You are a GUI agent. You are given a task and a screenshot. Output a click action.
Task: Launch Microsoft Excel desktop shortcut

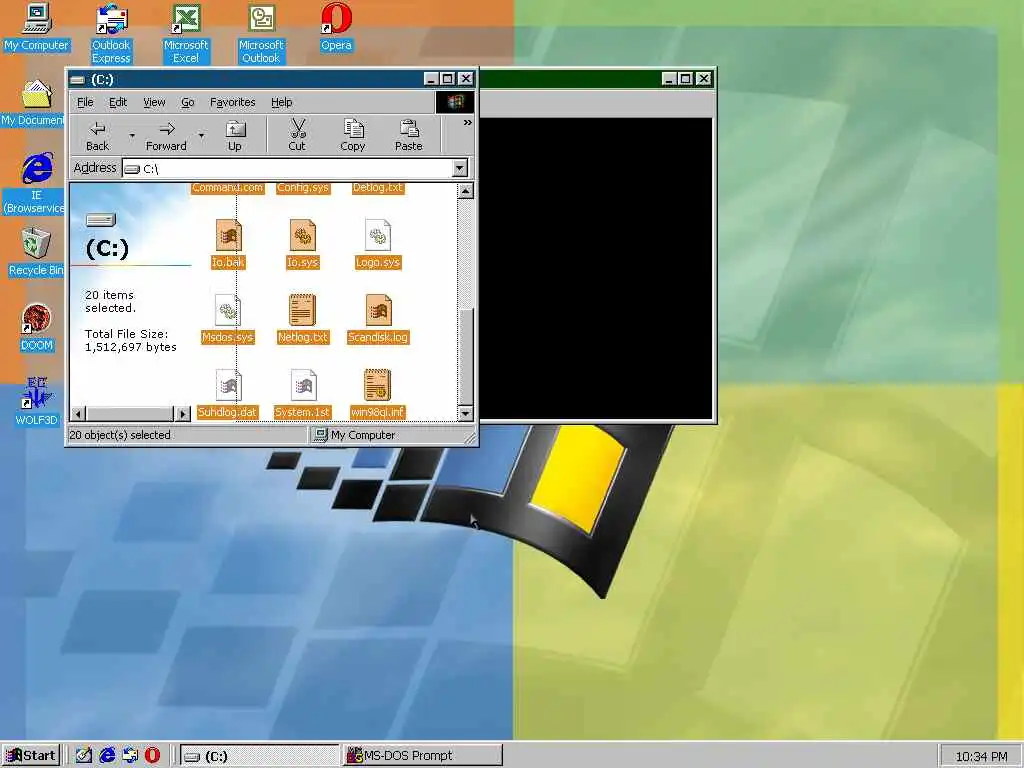(186, 34)
